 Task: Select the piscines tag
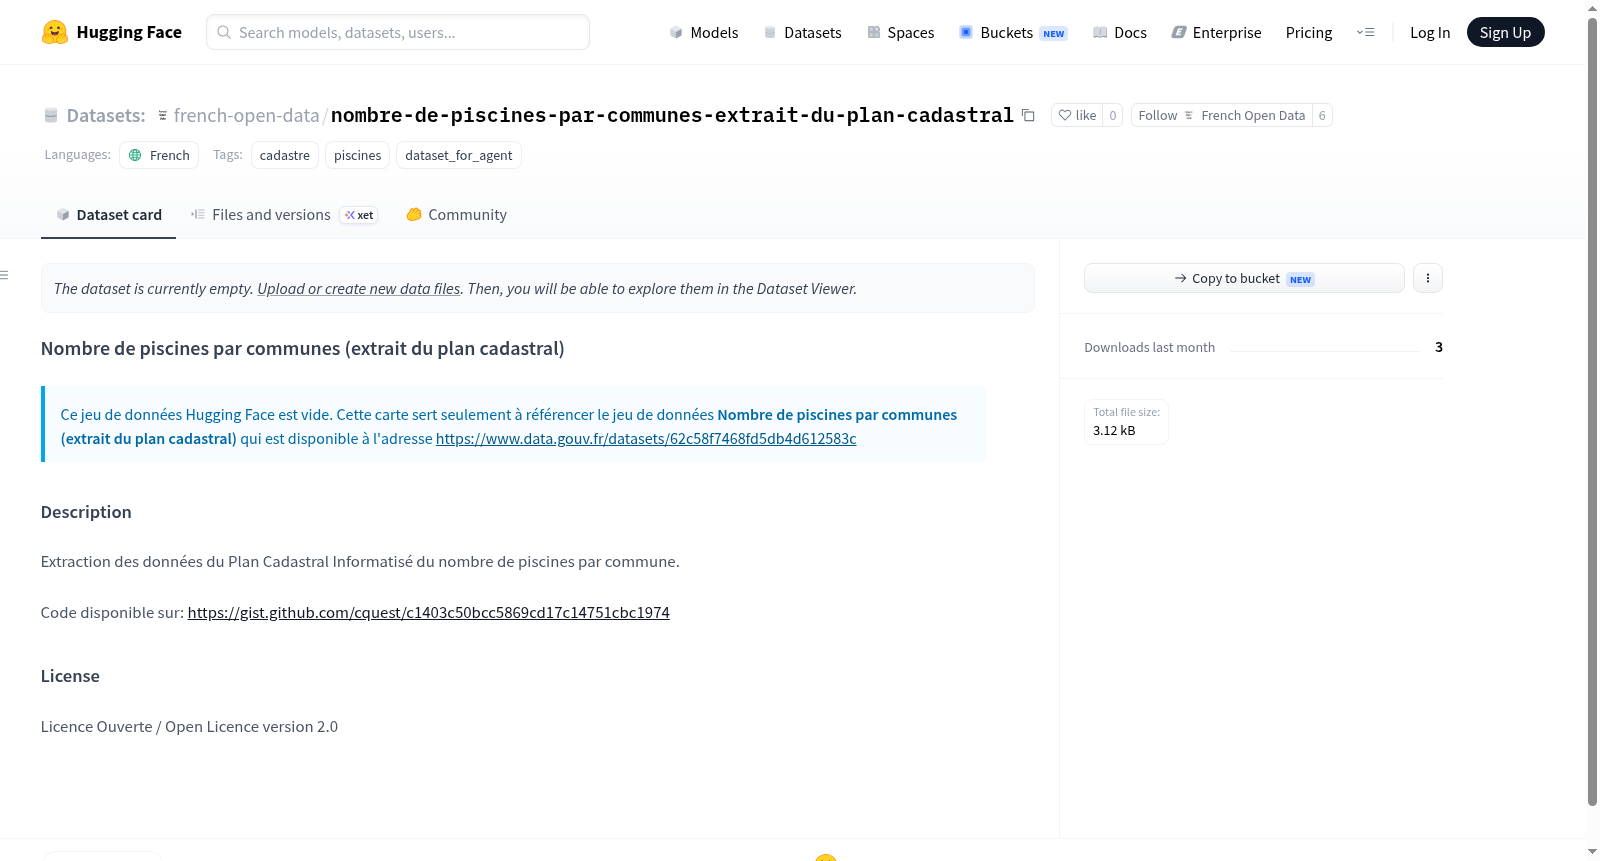pos(357,155)
